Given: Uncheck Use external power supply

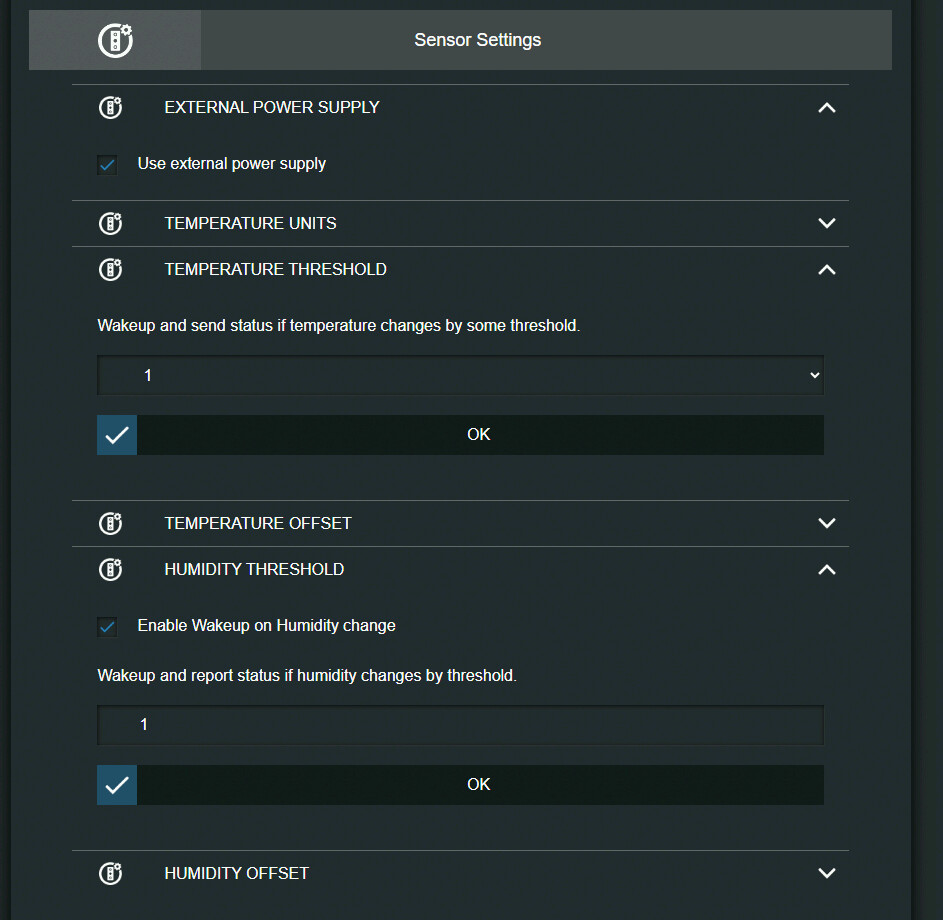Looking at the screenshot, I should [x=107, y=165].
